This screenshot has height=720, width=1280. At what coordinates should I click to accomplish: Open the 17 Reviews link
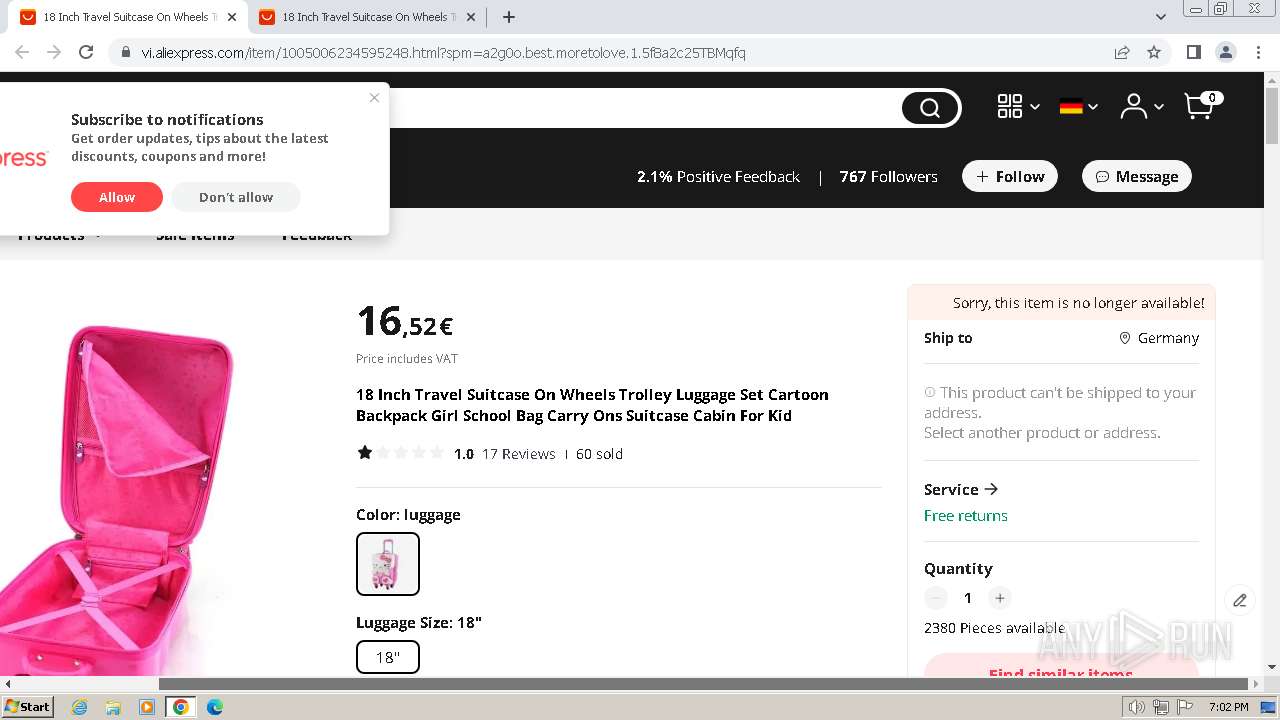[518, 454]
